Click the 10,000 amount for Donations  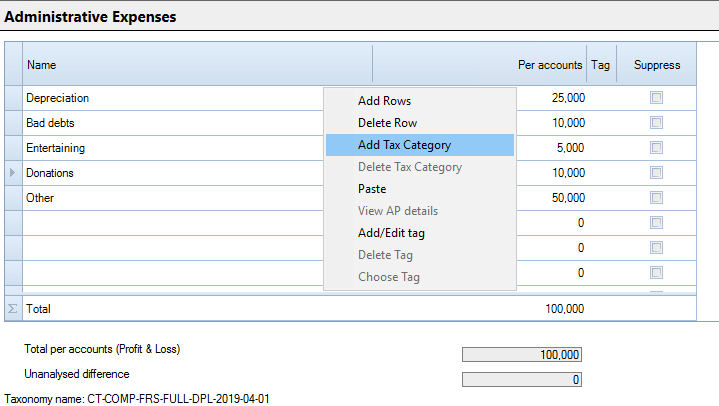point(568,173)
